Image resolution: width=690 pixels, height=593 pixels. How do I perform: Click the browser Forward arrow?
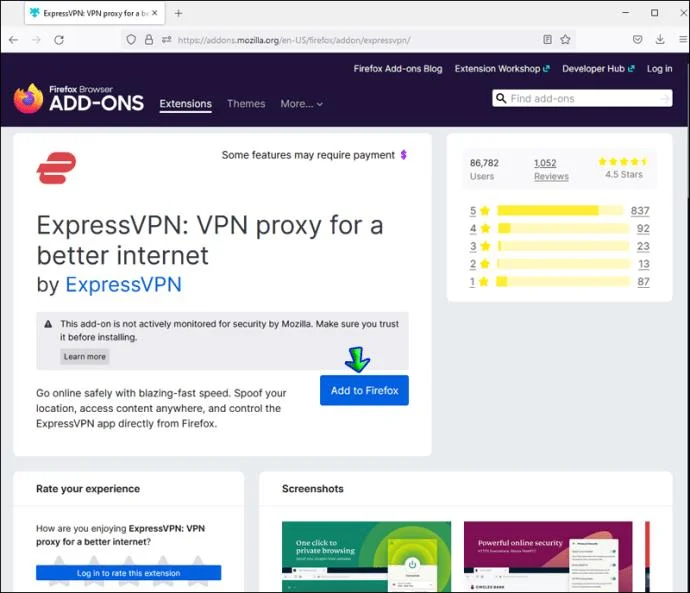coord(36,40)
